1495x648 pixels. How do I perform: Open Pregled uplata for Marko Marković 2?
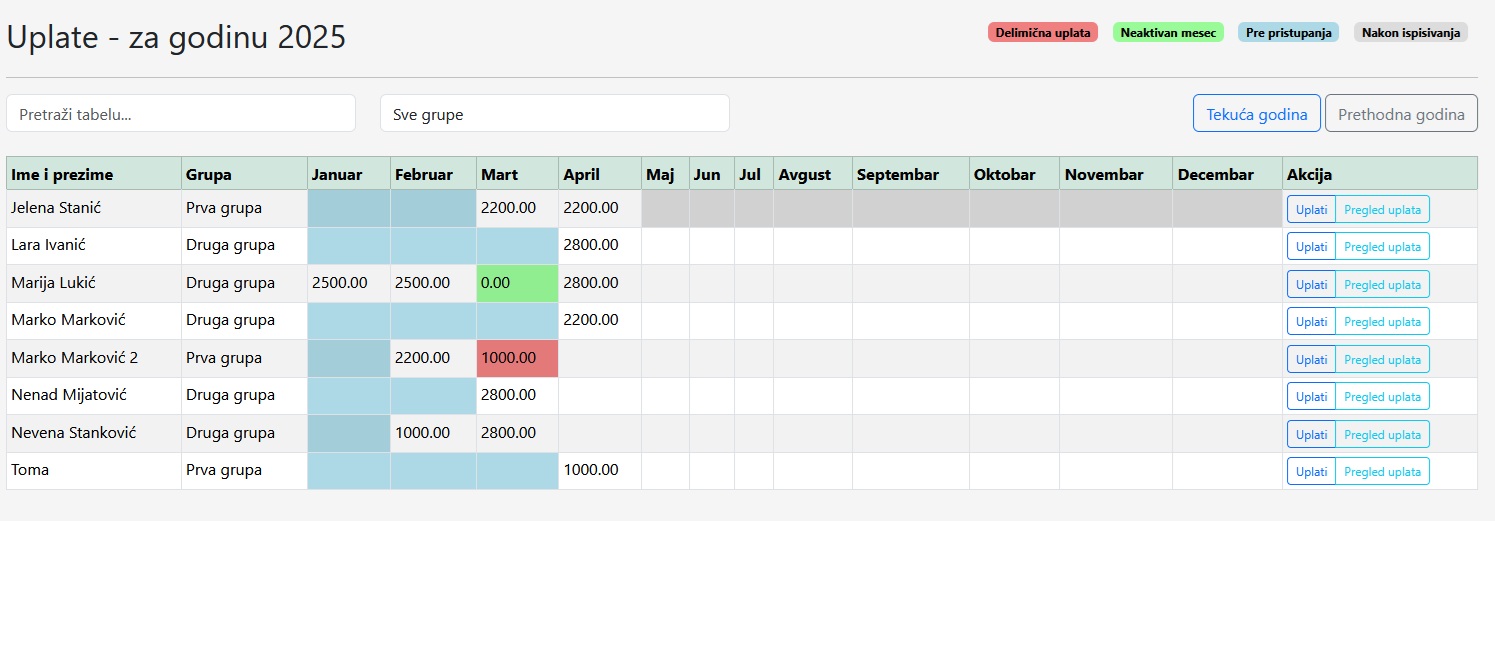pyautogui.click(x=1382, y=359)
